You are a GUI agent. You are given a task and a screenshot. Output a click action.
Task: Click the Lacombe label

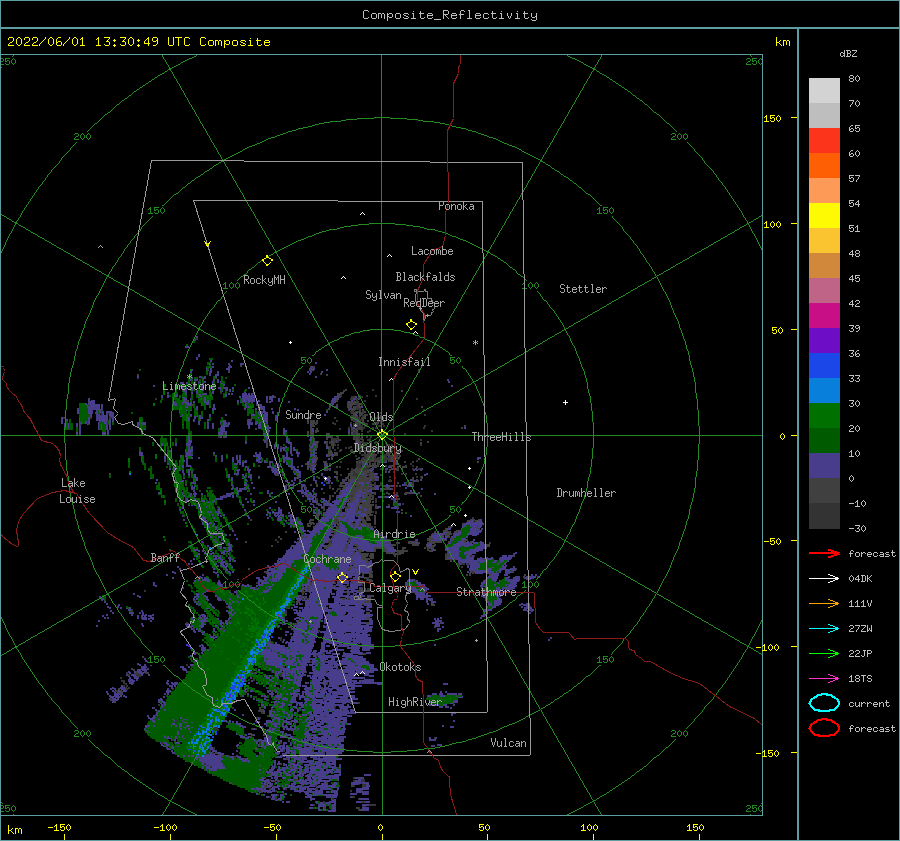(x=432, y=251)
